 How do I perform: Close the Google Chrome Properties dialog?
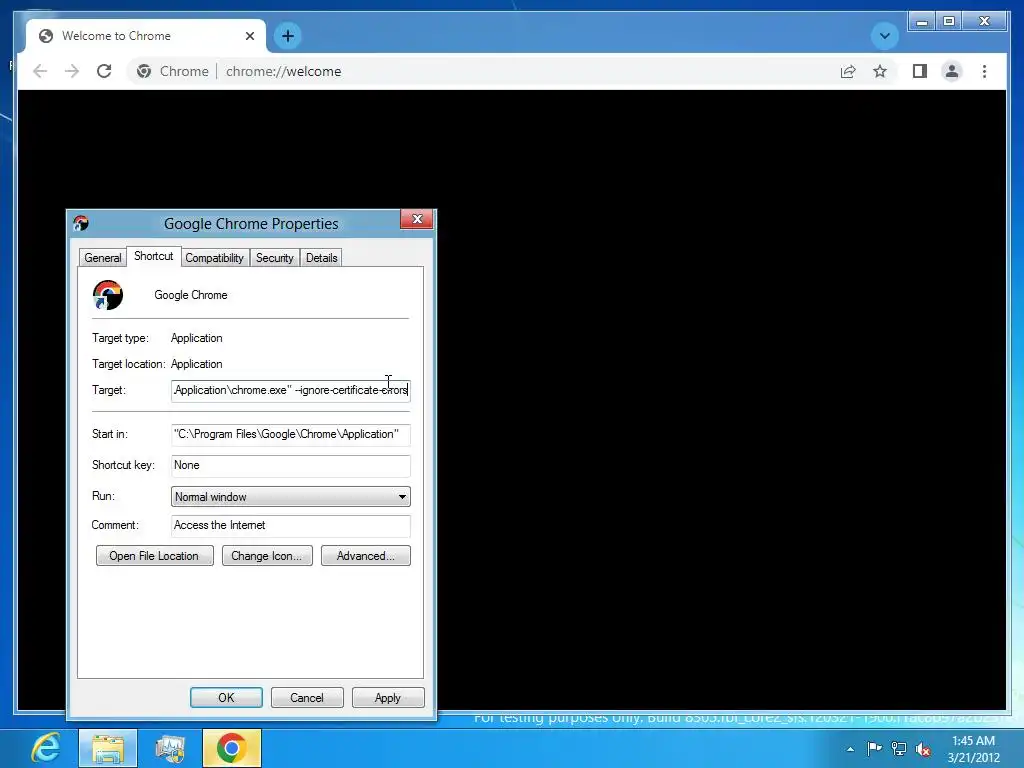coord(417,219)
